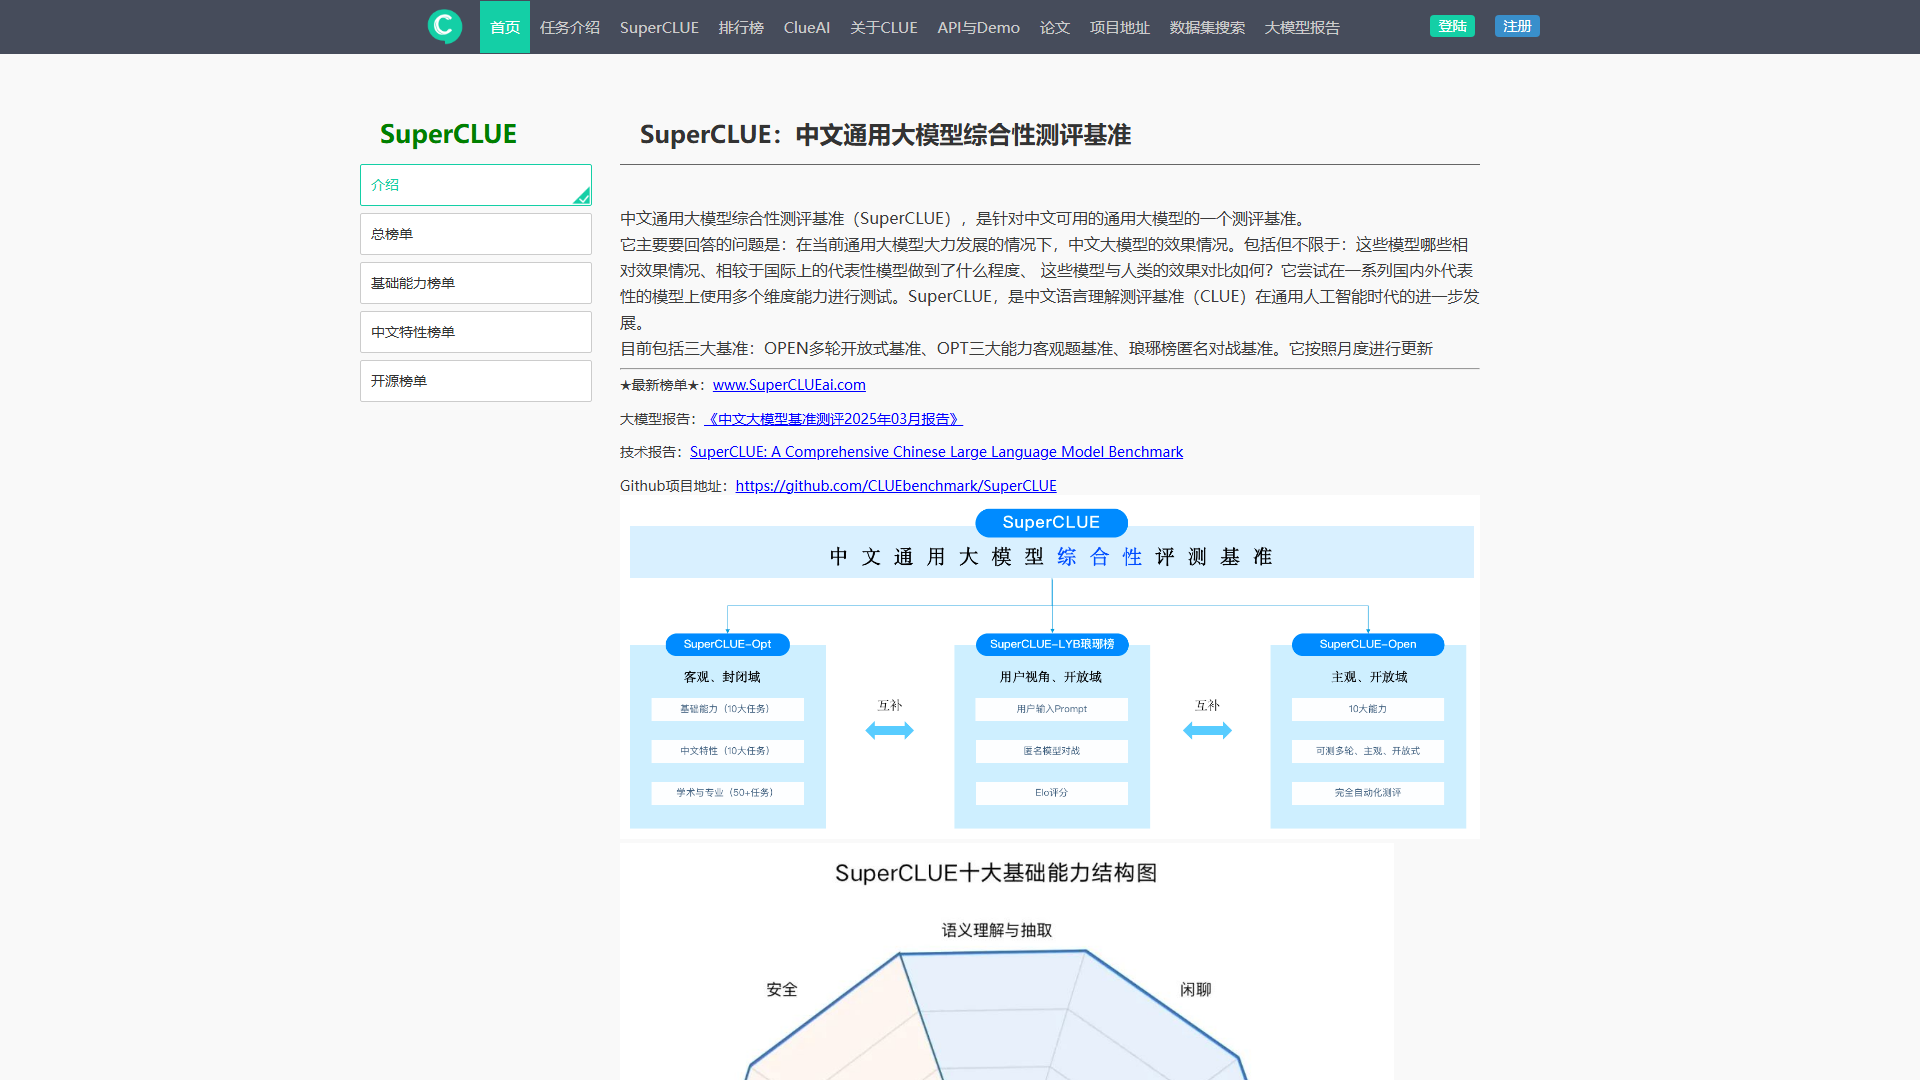Click the 用户输入Prompt box
Image resolution: width=1920 pixels, height=1080 pixels.
tap(1052, 709)
